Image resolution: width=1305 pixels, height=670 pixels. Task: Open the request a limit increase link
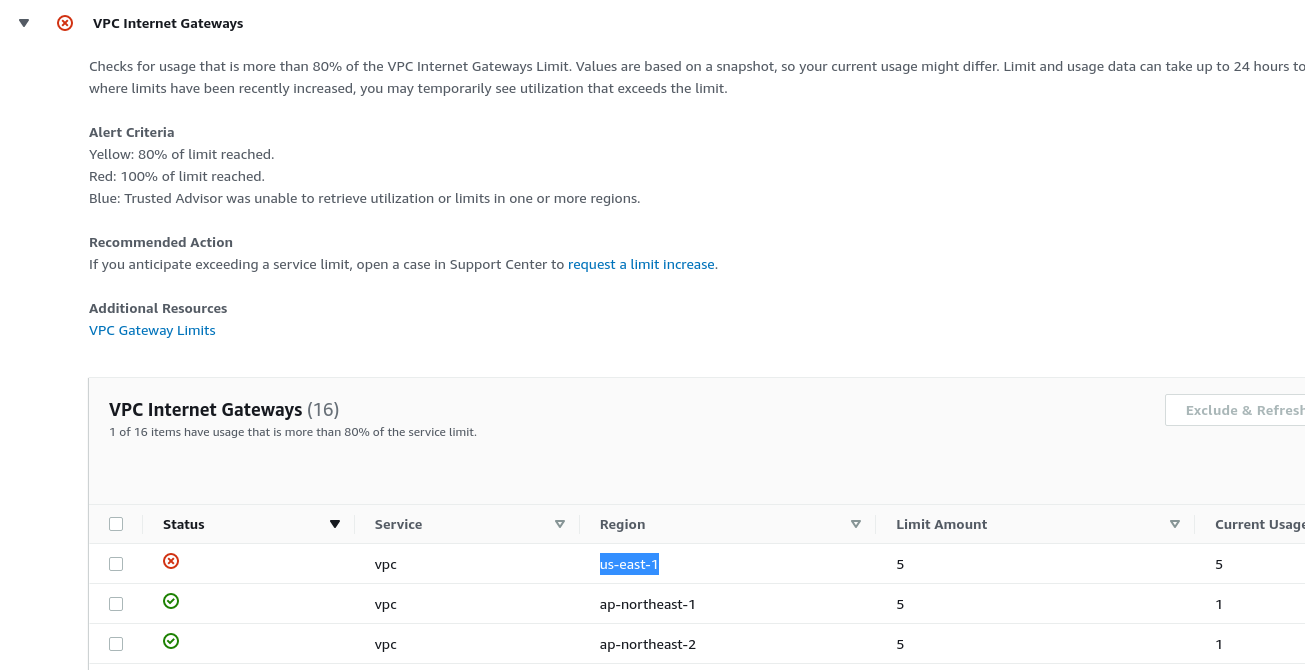641,265
